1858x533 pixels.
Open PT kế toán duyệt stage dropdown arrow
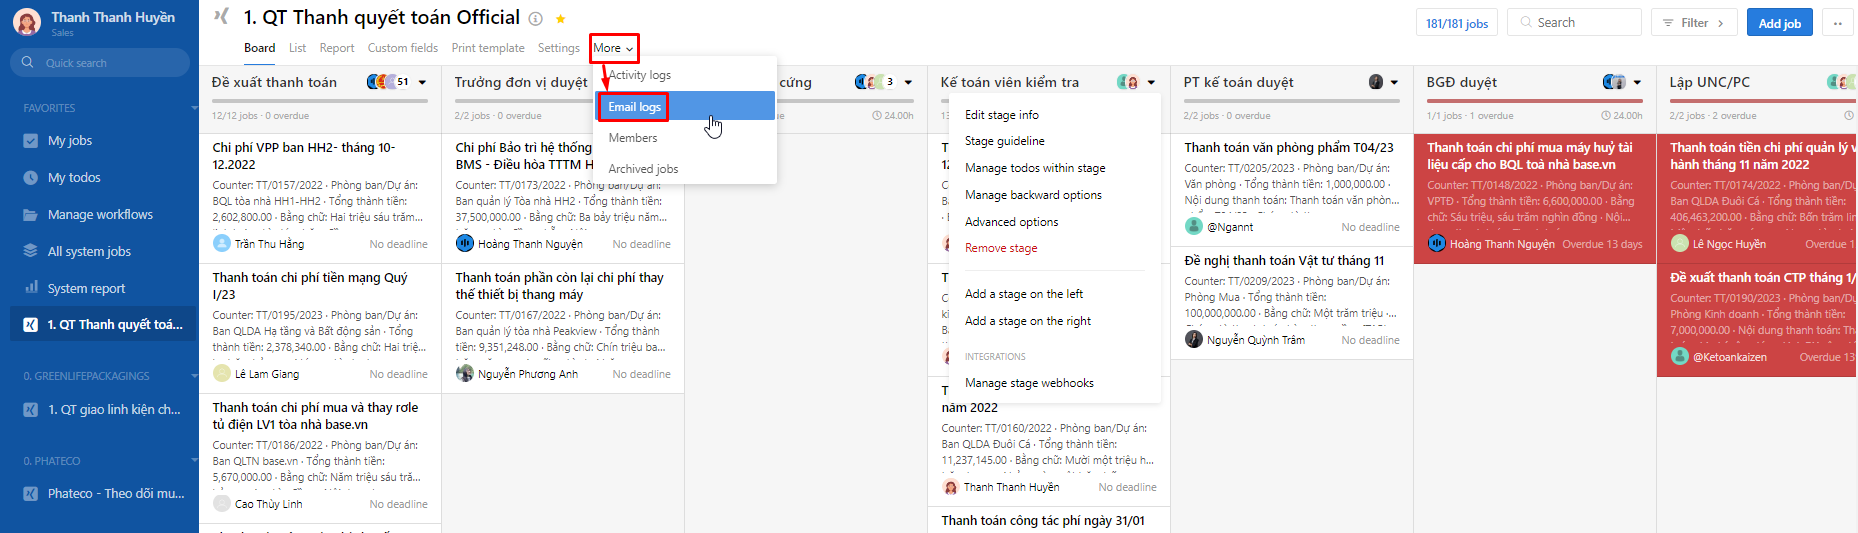(x=1395, y=83)
